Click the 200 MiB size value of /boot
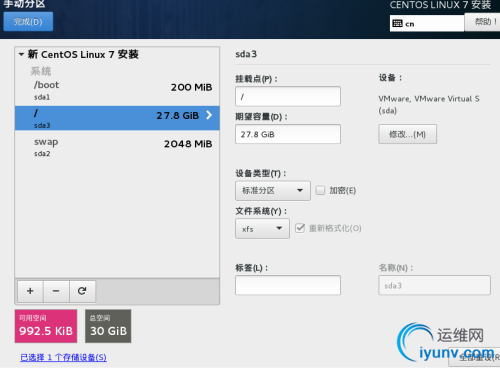 coord(191,87)
